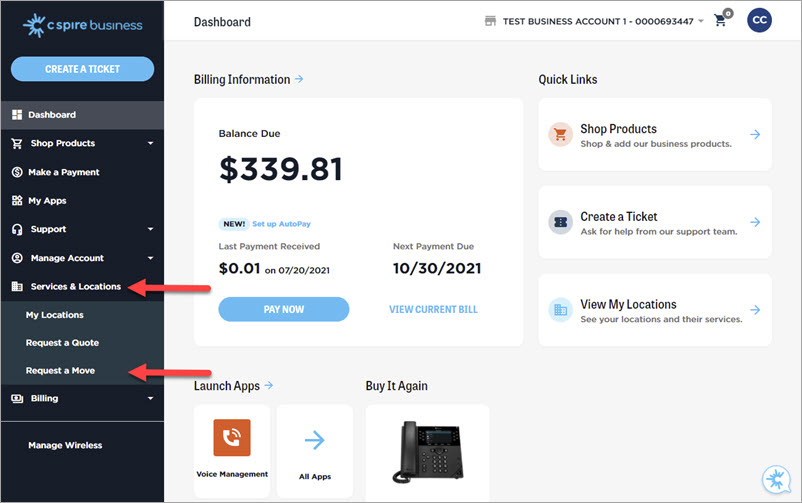The image size is (802, 503).
Task: Open My Locations in the sidebar
Action: (55, 315)
